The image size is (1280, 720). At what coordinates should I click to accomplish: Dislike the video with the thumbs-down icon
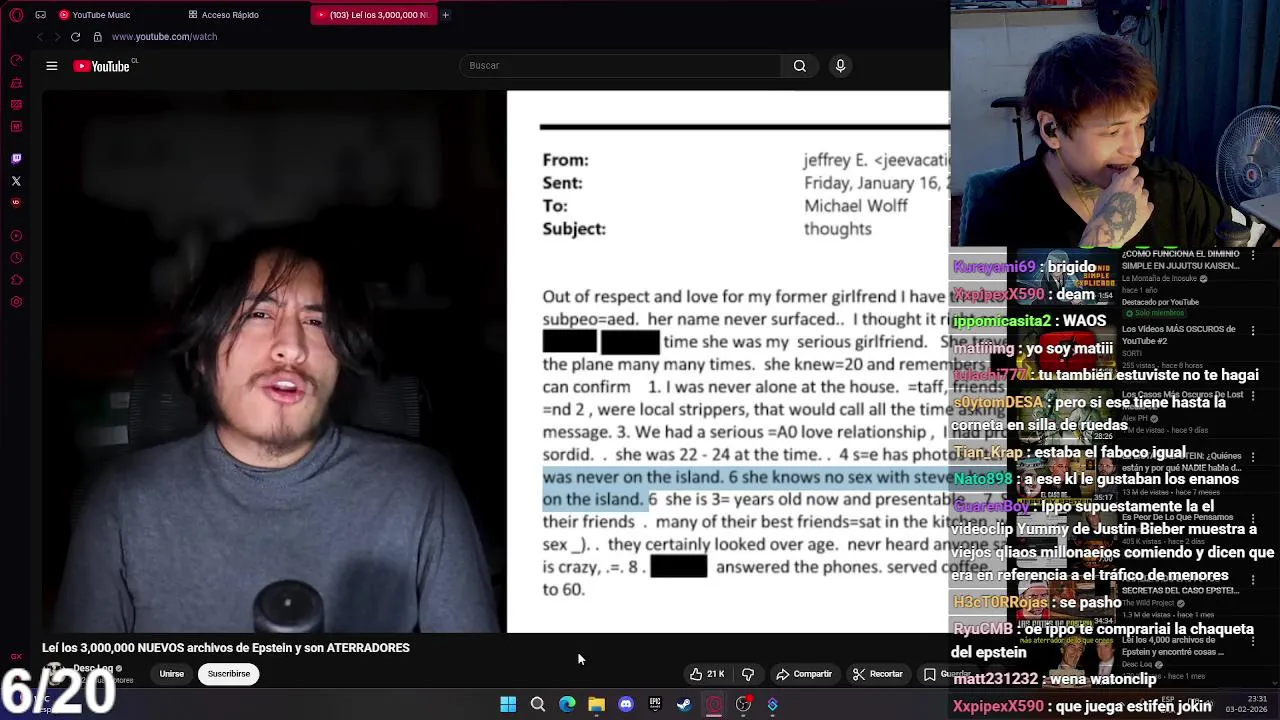pos(748,674)
